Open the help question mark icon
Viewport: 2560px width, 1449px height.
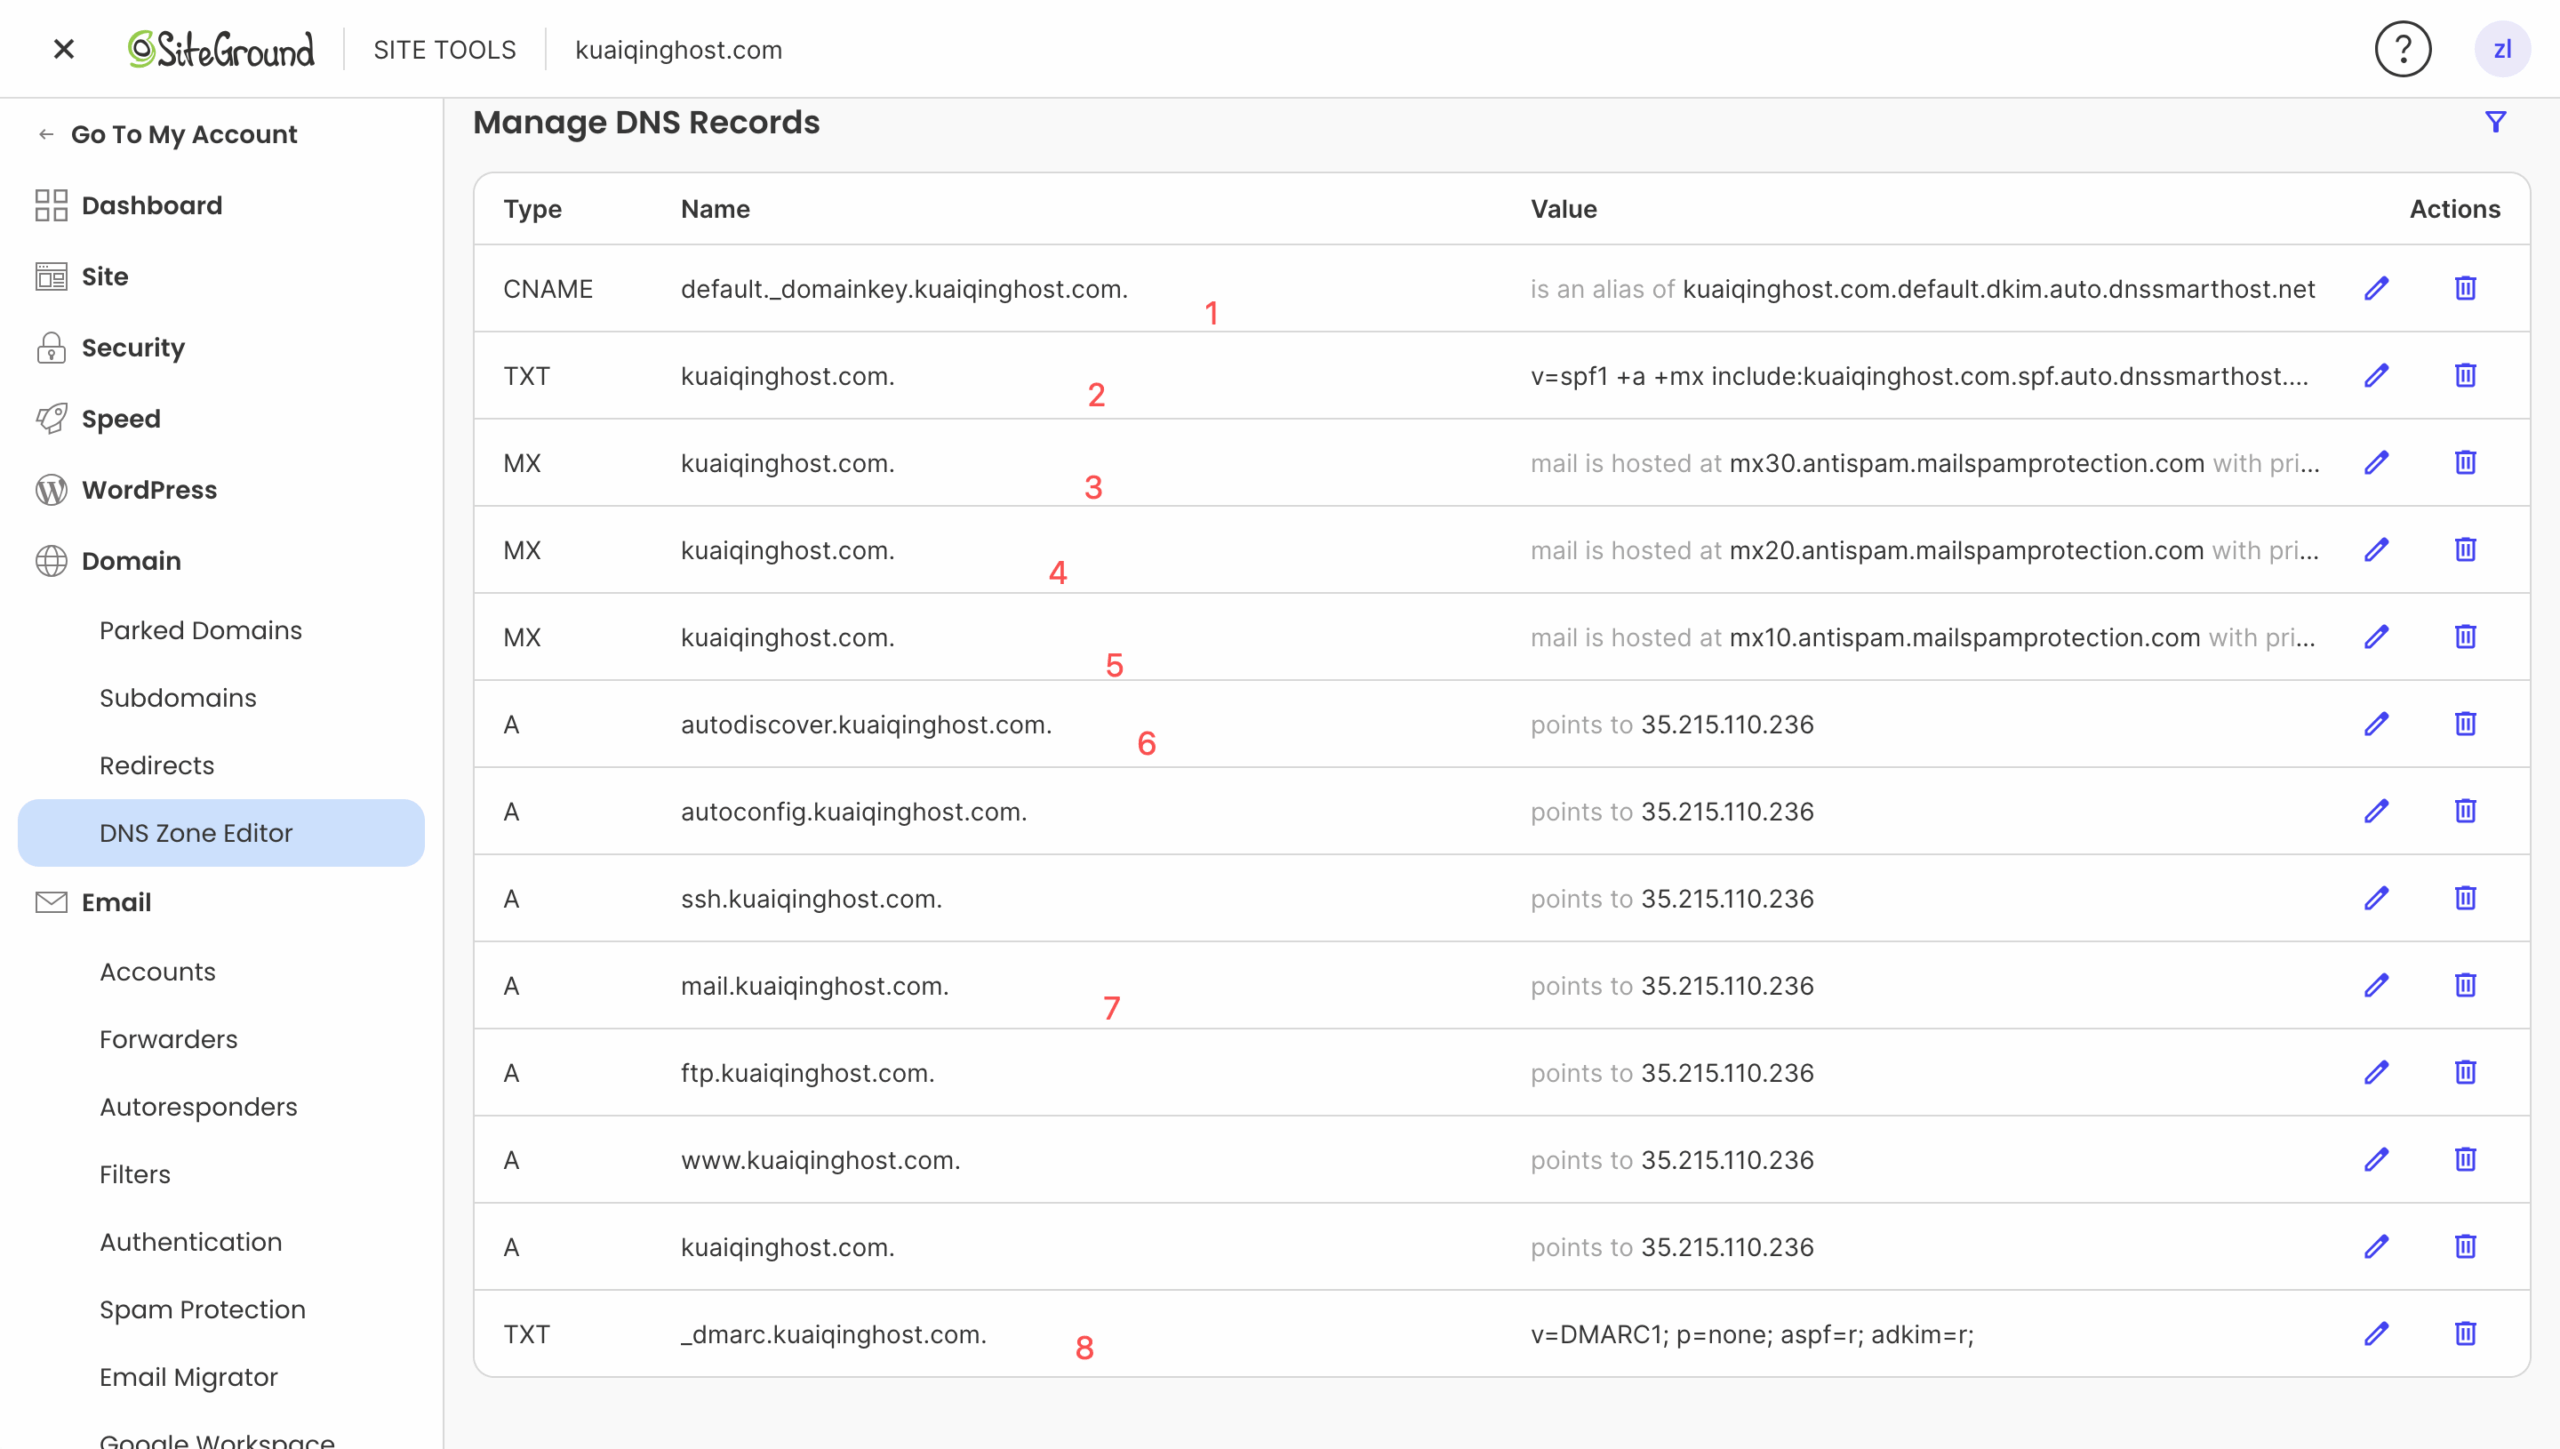pyautogui.click(x=2402, y=49)
